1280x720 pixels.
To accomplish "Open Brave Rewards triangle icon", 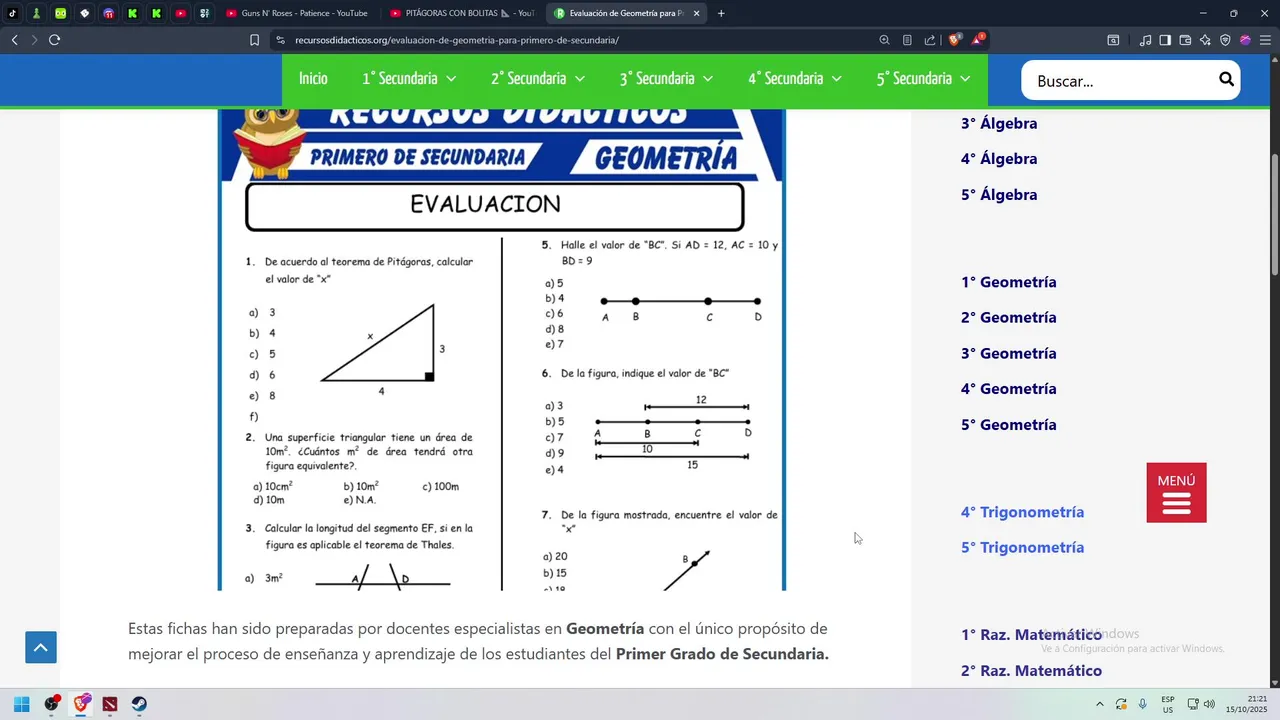I will click(x=978, y=40).
